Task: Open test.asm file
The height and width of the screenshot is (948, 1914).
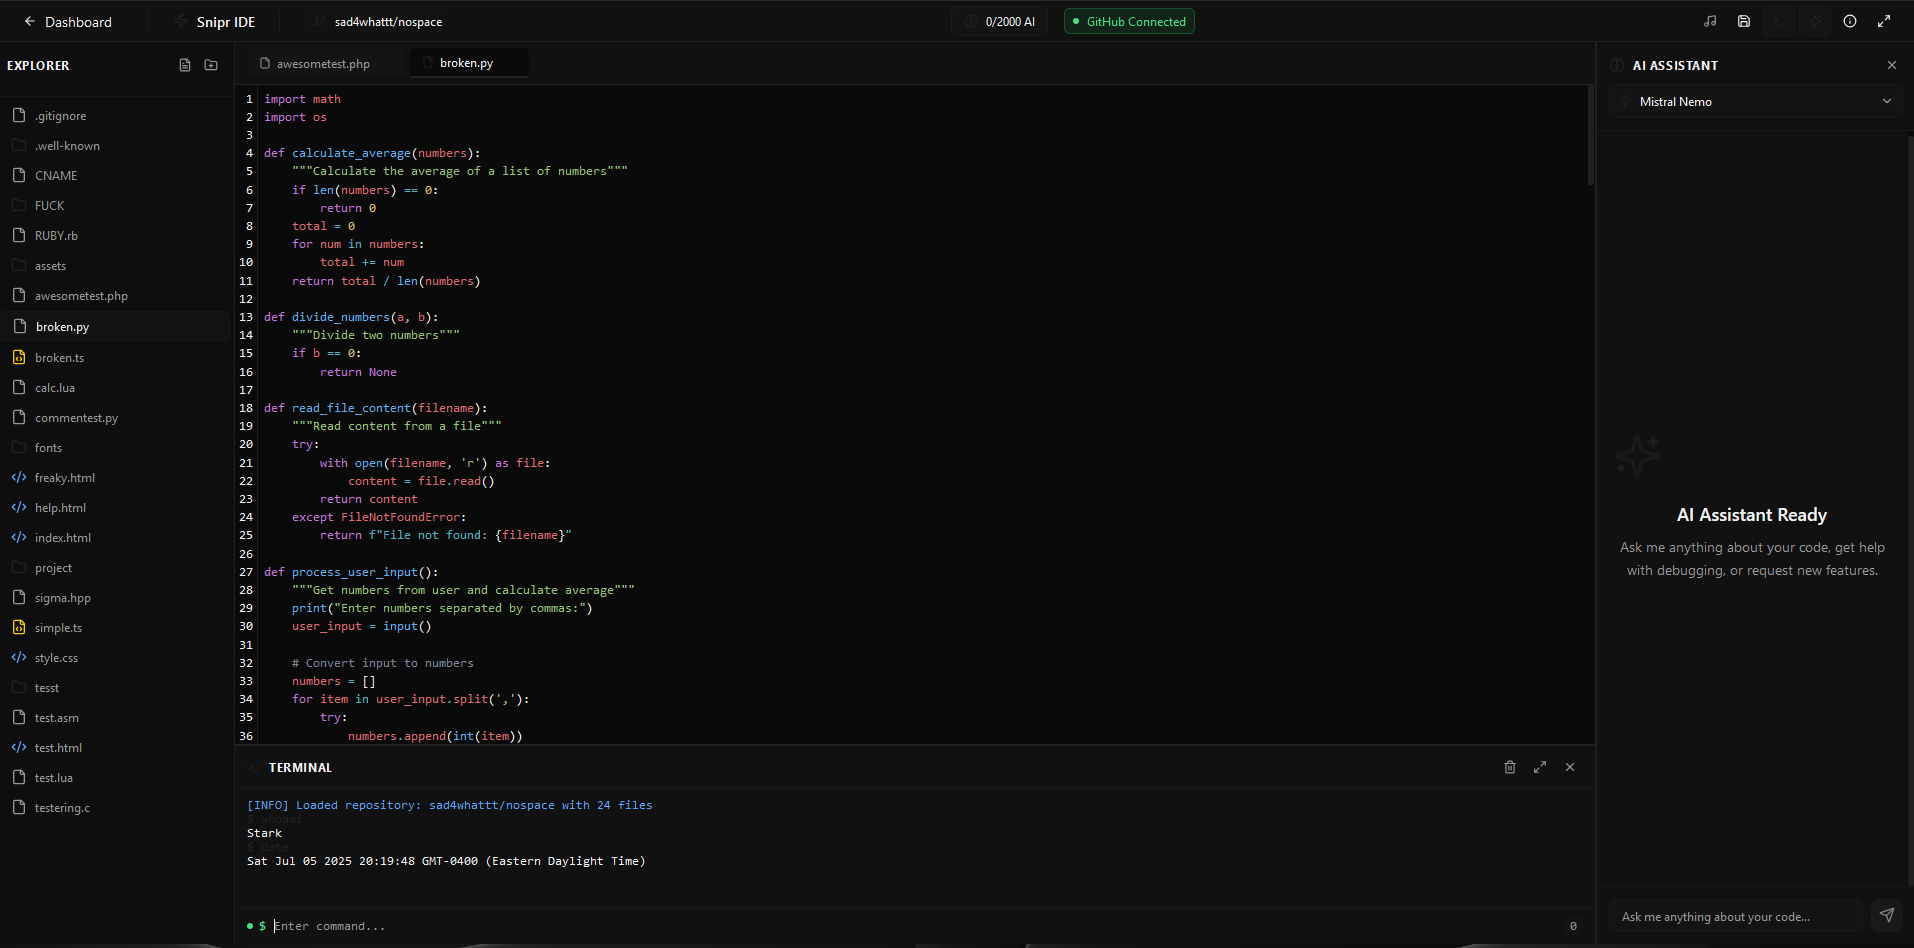Action: pos(116,718)
